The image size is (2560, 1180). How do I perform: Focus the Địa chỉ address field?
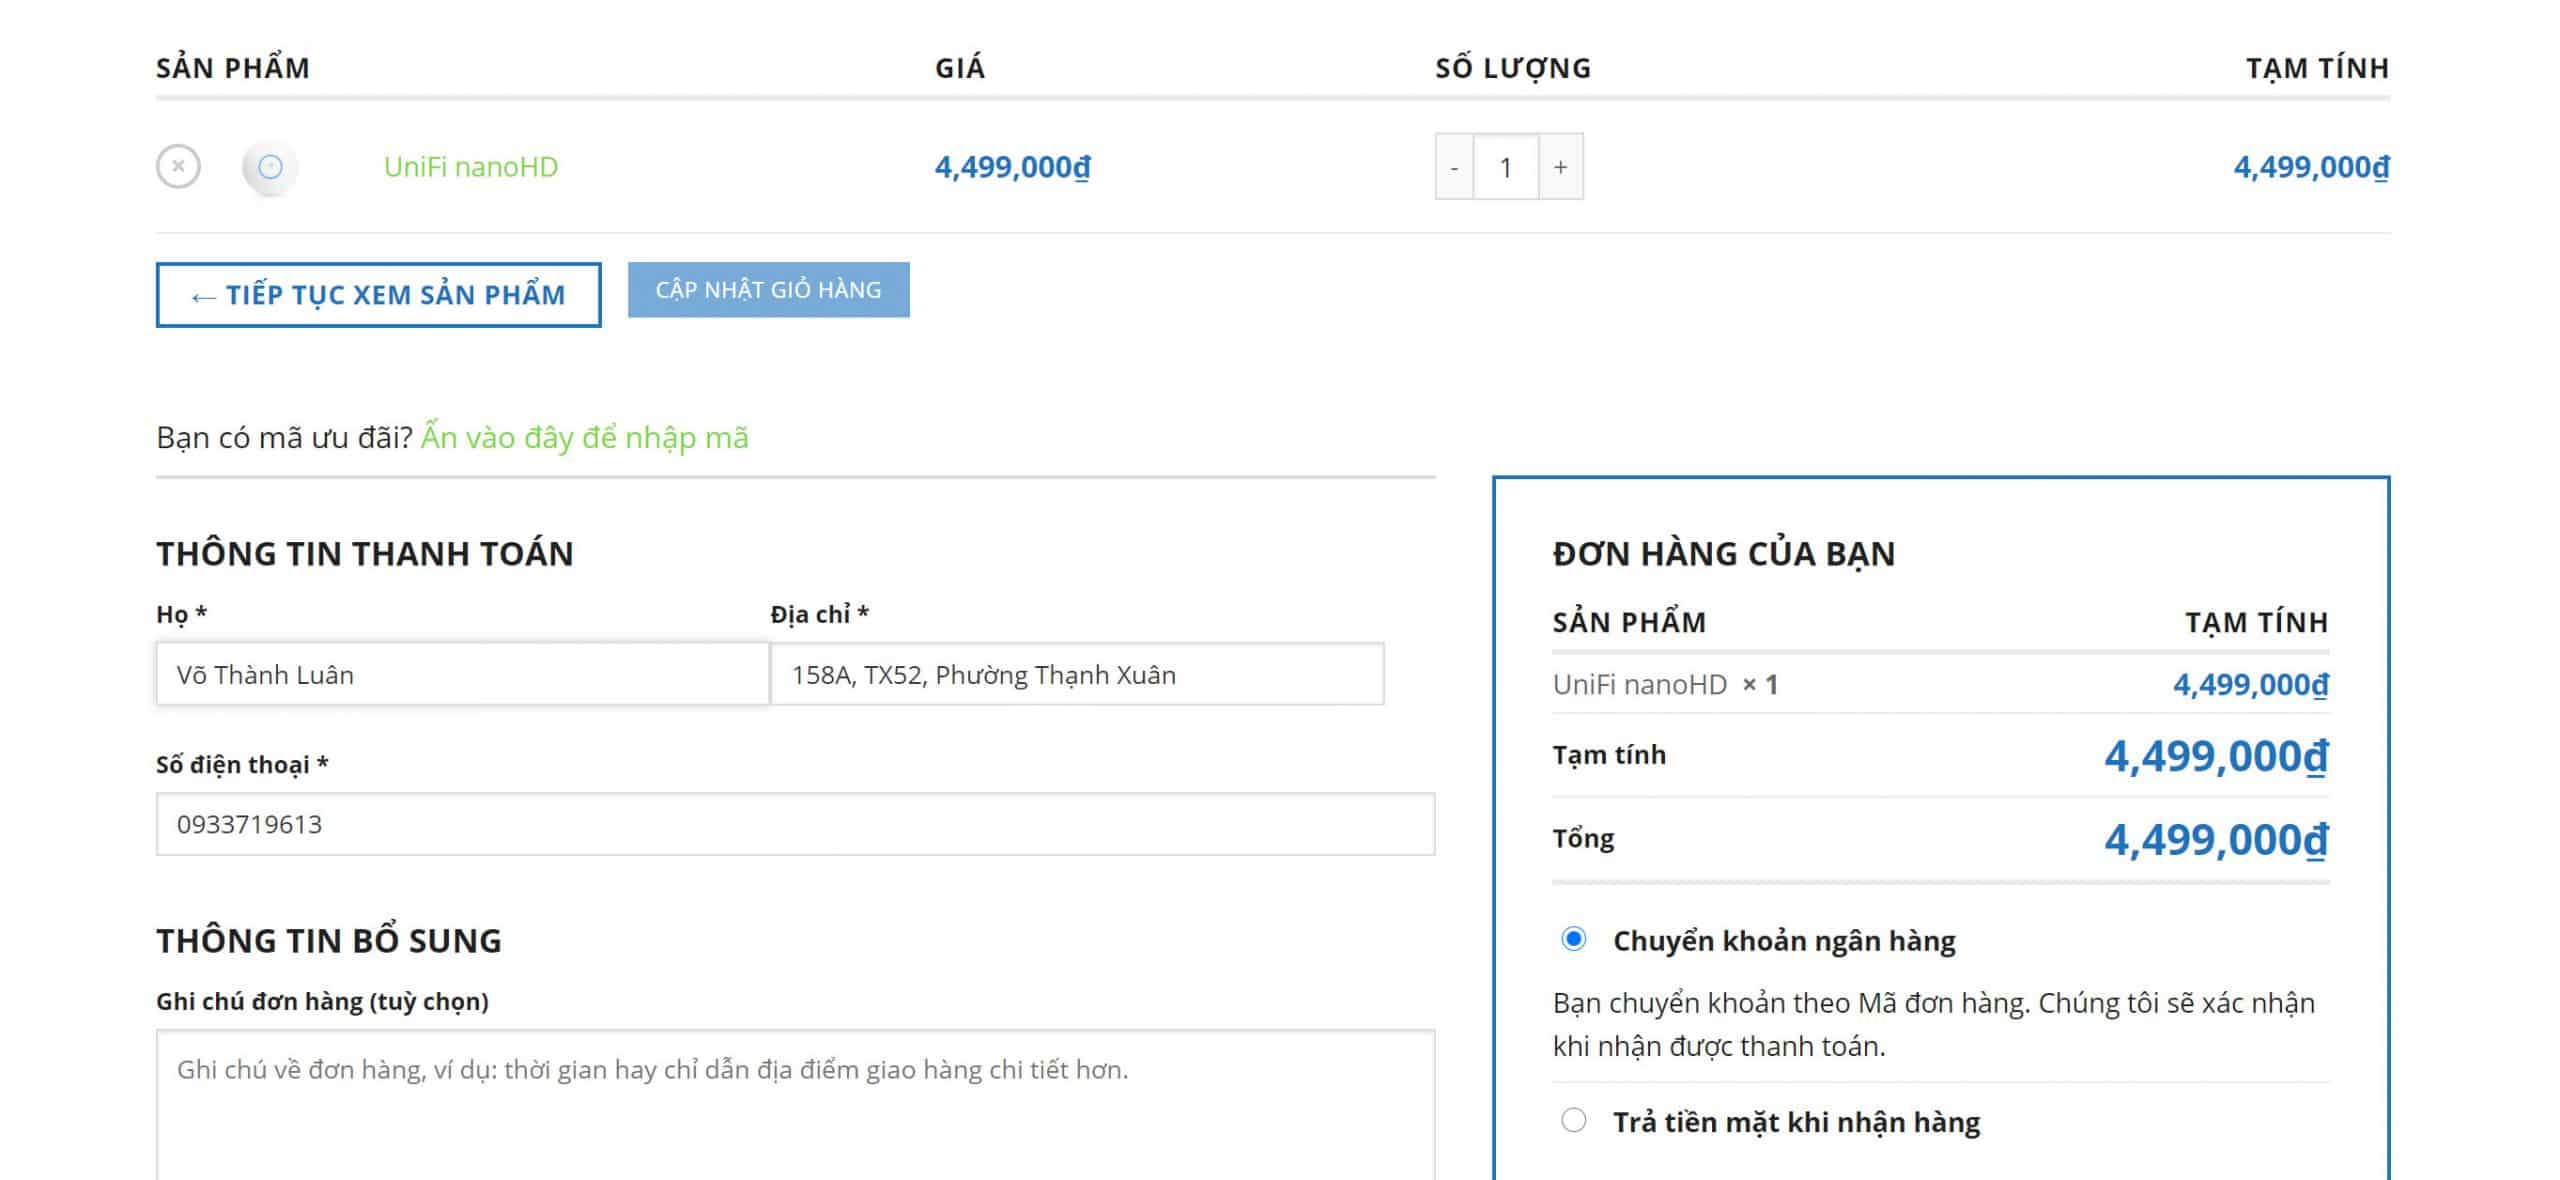1076,675
